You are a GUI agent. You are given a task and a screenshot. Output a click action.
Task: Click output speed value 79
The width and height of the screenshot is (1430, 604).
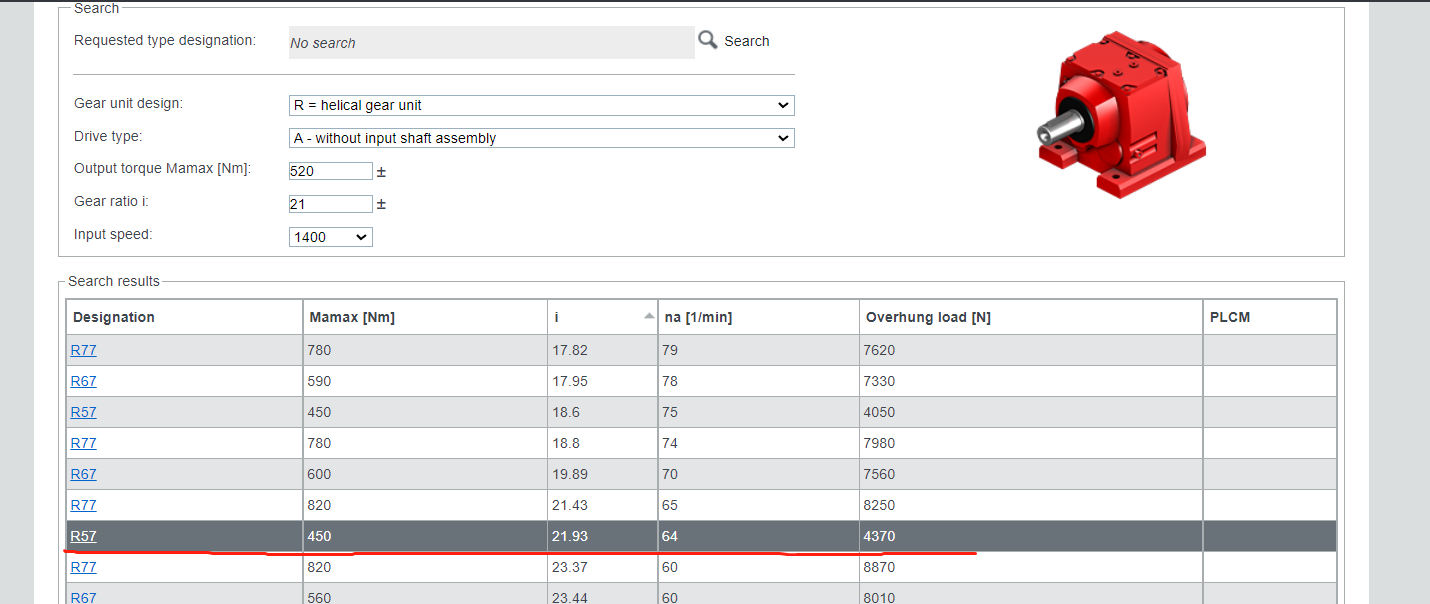click(670, 350)
